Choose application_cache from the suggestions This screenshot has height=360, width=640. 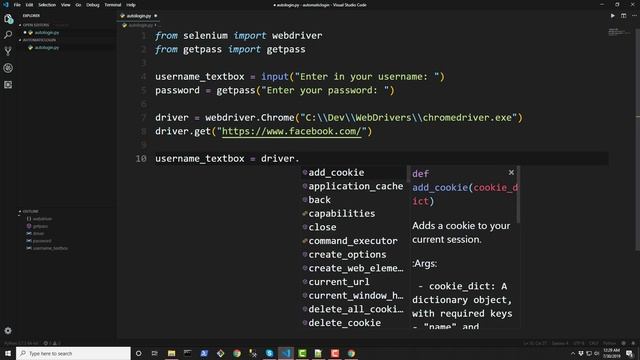coord(353,187)
